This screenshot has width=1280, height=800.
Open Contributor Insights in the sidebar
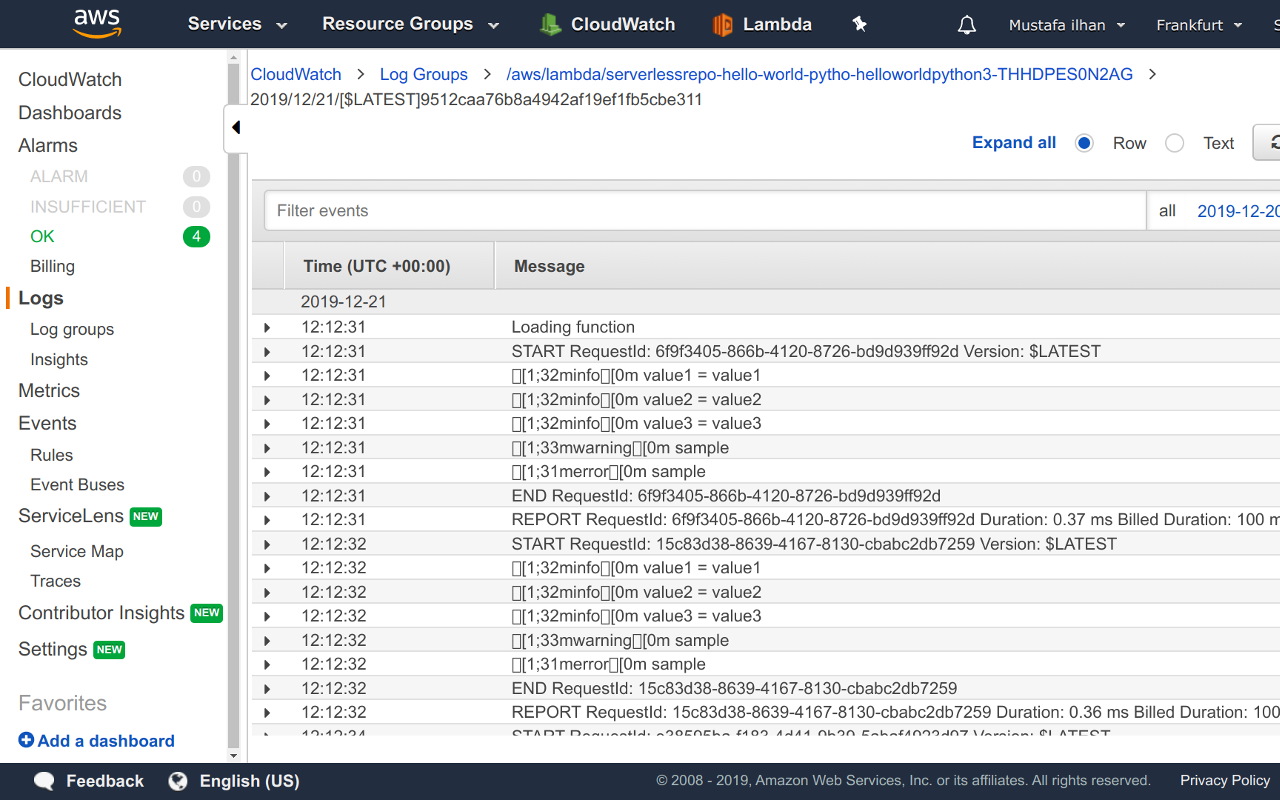[x=101, y=613]
